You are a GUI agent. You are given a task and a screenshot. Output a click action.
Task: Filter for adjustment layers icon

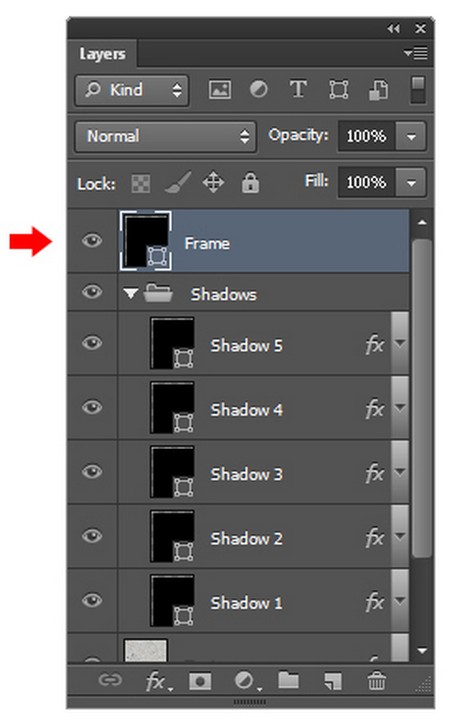258,89
